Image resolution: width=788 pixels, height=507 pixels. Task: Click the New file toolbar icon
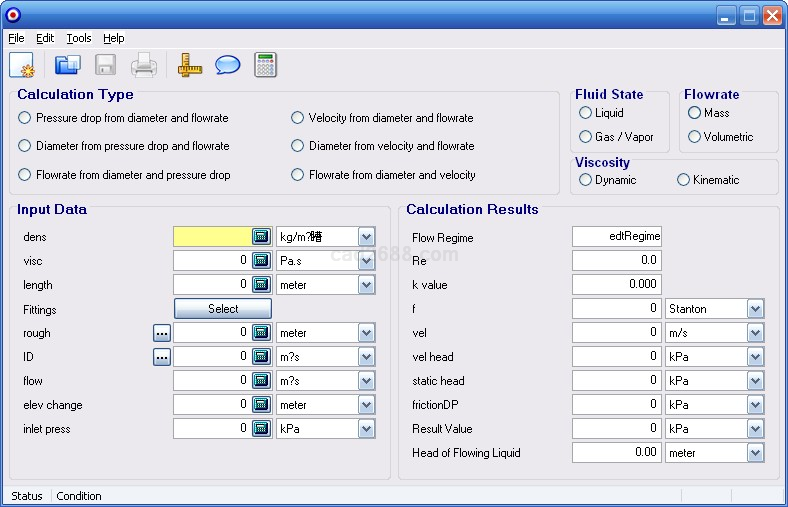[21, 66]
